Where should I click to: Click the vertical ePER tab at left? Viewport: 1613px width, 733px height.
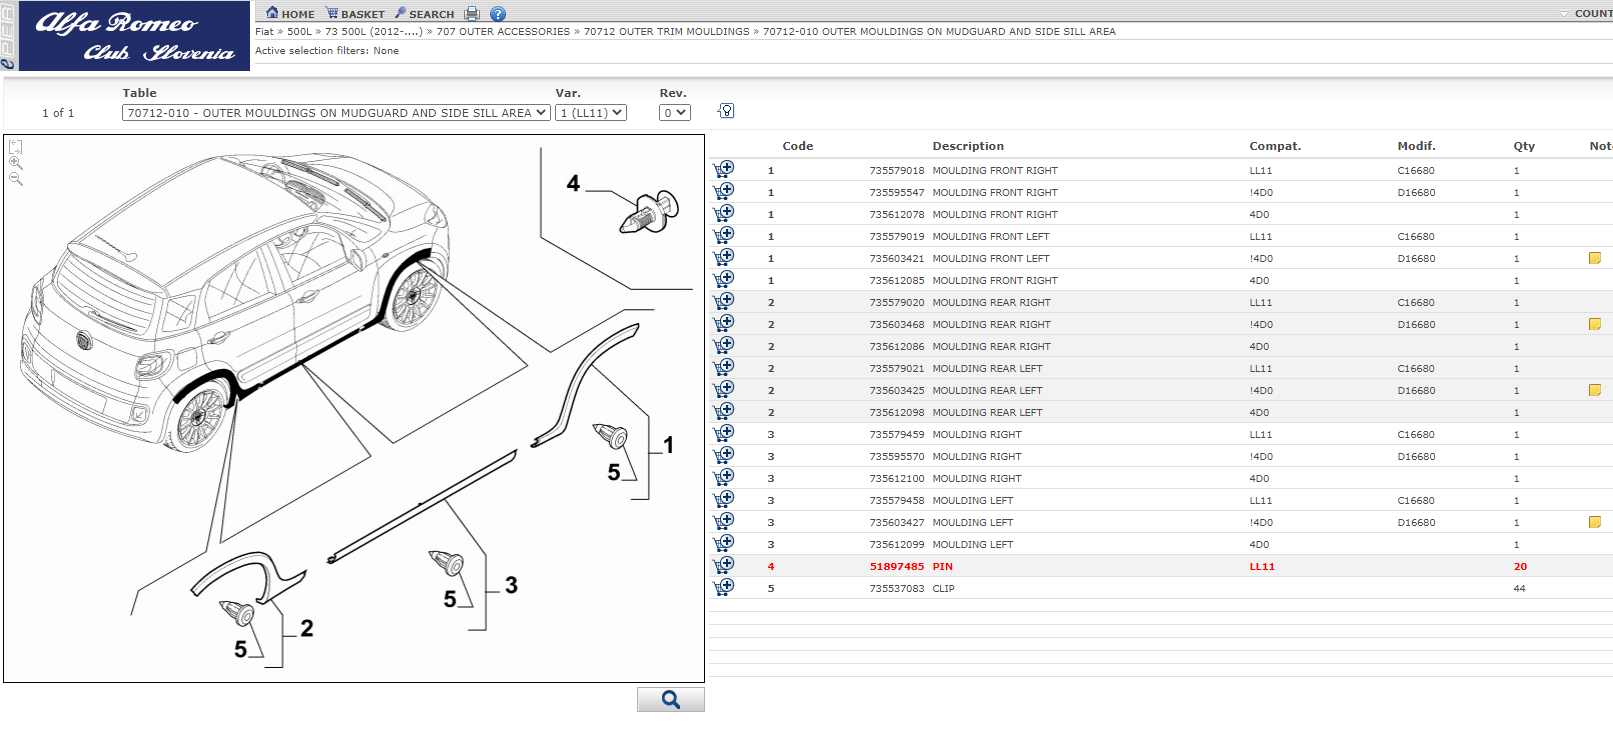pos(8,36)
